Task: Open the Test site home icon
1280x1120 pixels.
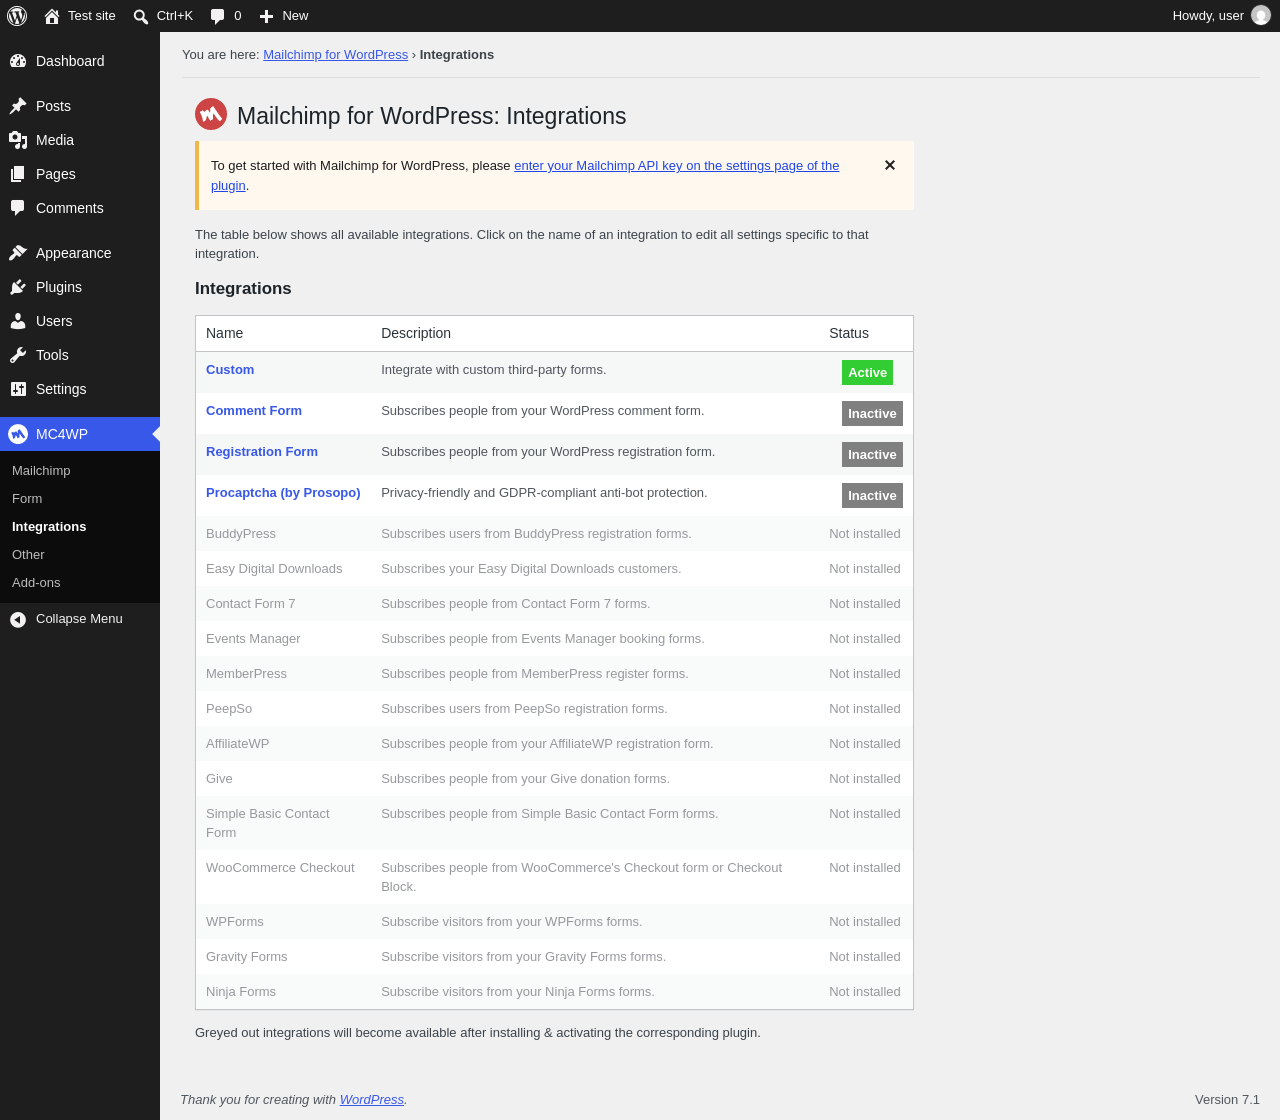Action: tap(52, 16)
